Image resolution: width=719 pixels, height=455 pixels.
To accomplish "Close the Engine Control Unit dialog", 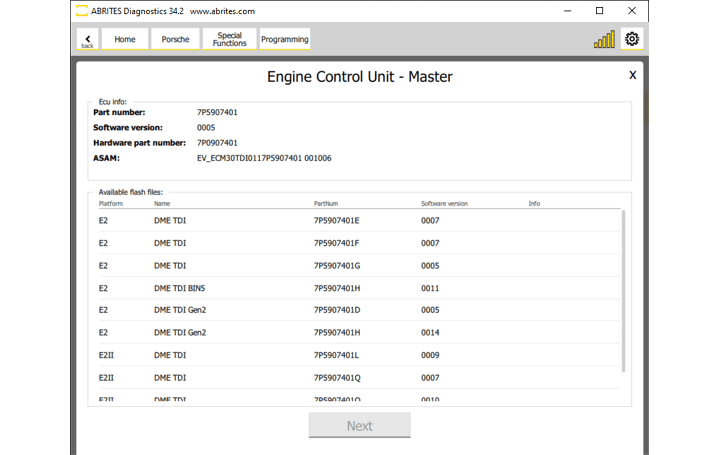I will pyautogui.click(x=632, y=75).
